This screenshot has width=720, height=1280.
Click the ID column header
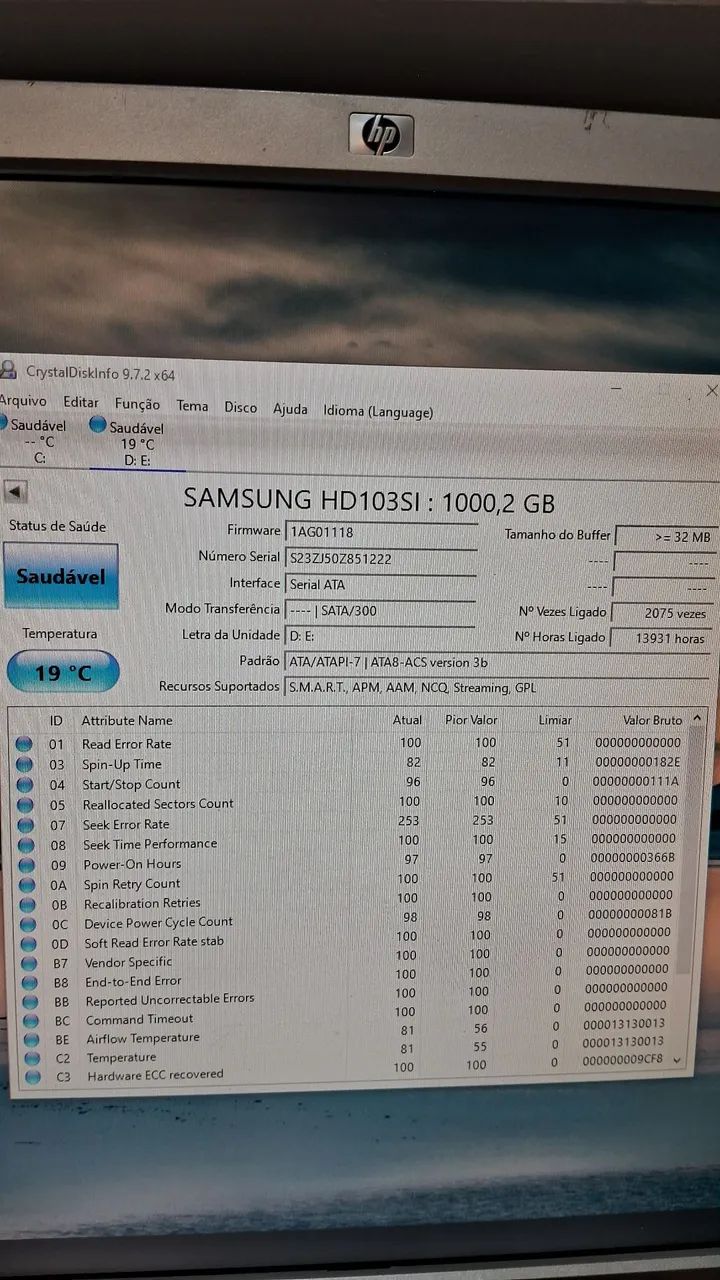point(56,720)
